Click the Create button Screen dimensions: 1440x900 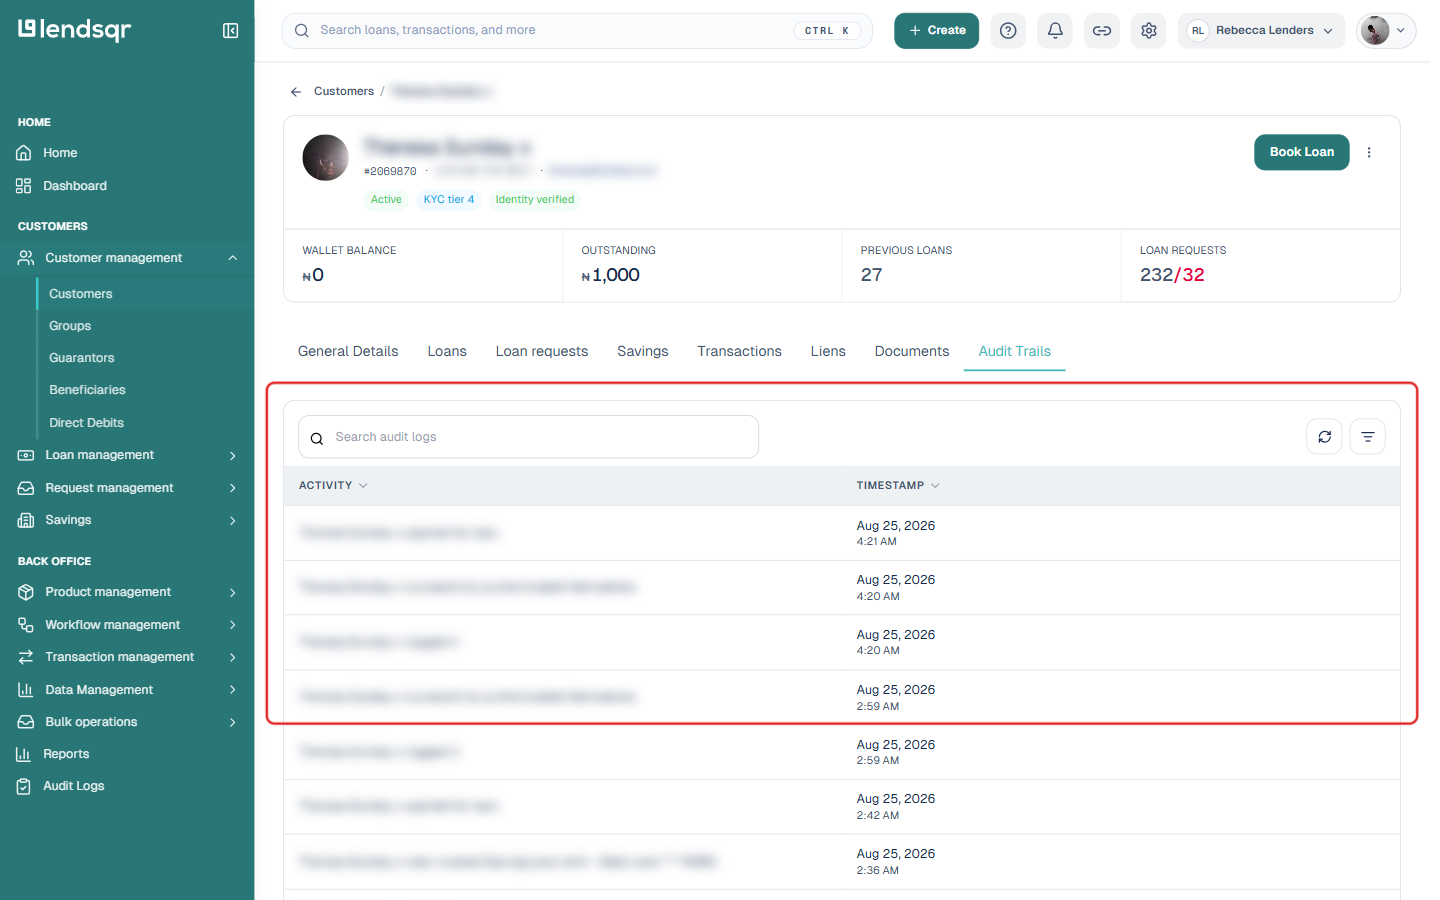(937, 31)
